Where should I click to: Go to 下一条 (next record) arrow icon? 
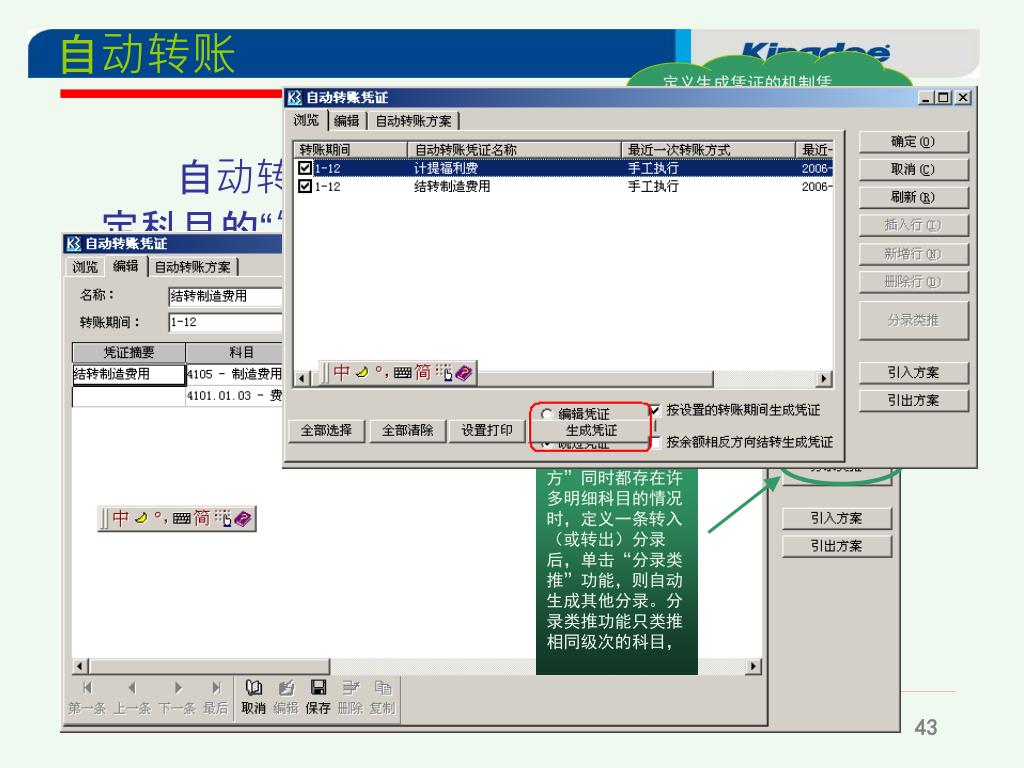(x=178, y=687)
